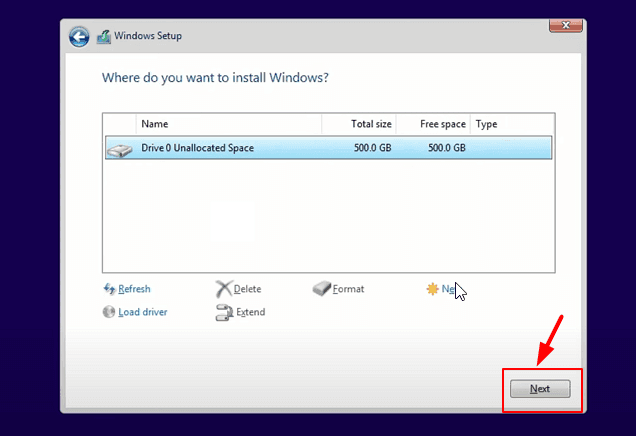This screenshot has height=436, width=636.
Task: Click the Load driver disc icon
Action: [x=109, y=312]
